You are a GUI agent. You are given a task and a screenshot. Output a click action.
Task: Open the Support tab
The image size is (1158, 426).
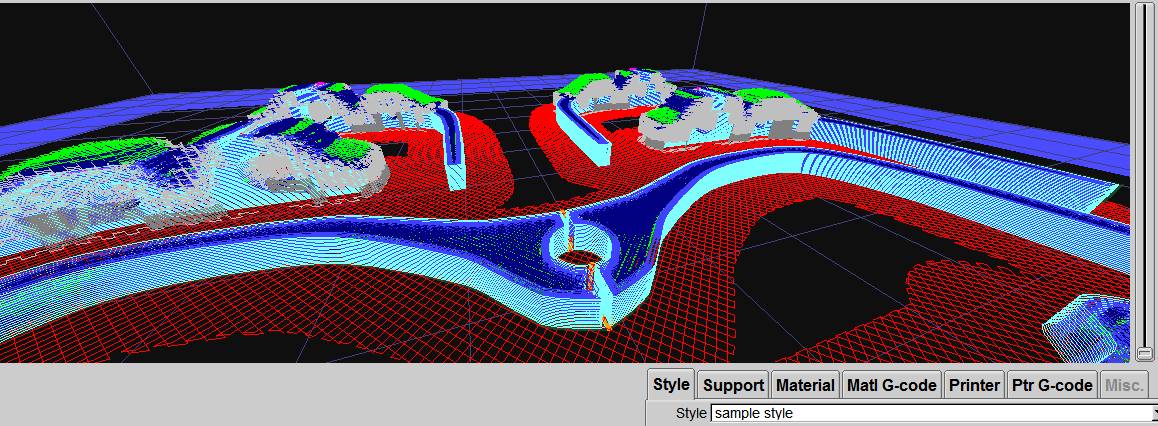click(x=733, y=385)
